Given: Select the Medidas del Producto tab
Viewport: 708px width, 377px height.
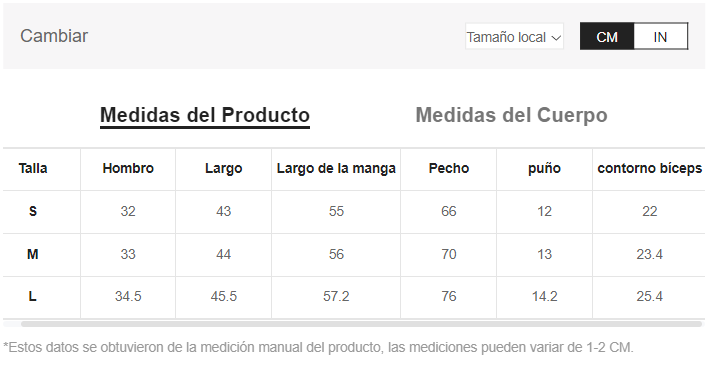Looking at the screenshot, I should pyautogui.click(x=205, y=116).
